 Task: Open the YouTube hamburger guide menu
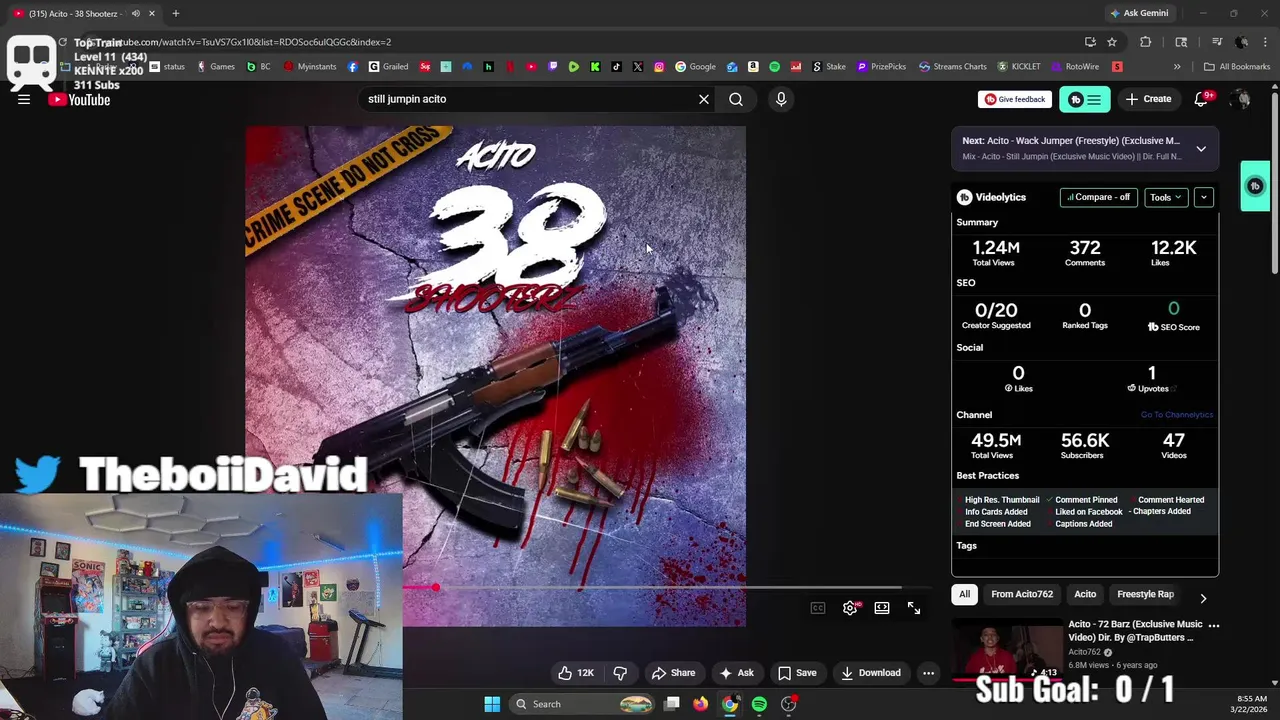click(x=24, y=99)
